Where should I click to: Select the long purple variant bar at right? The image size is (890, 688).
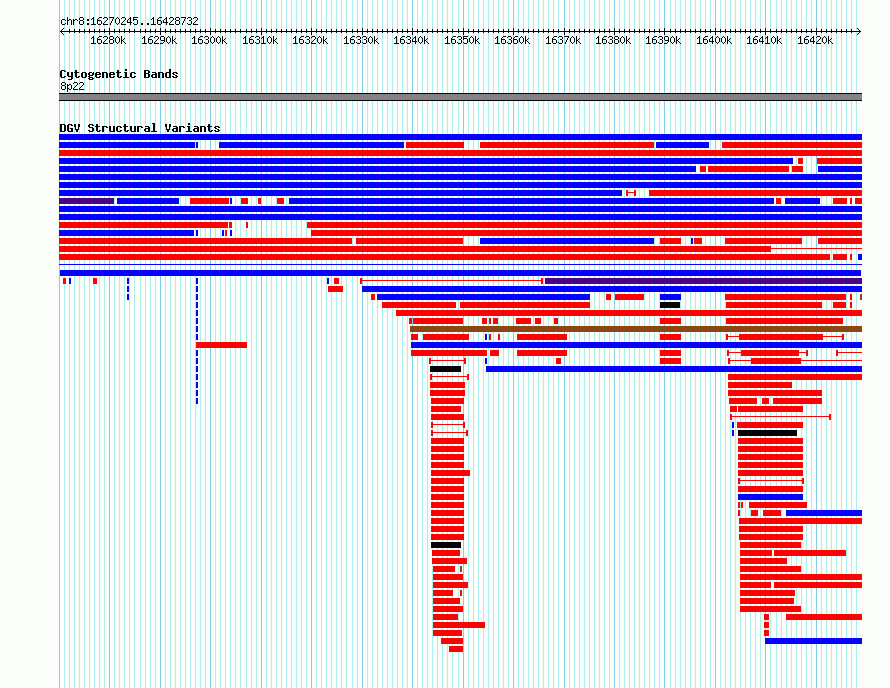(x=703, y=281)
